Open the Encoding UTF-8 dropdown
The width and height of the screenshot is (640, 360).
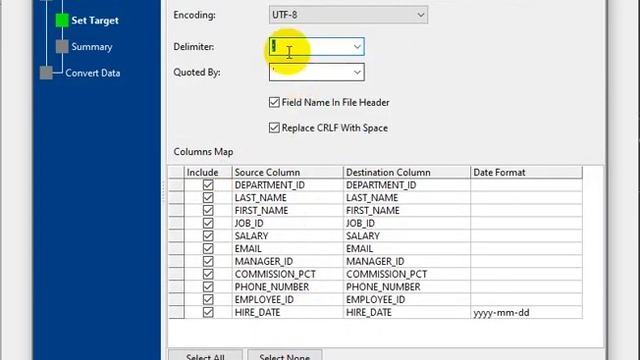coord(348,15)
